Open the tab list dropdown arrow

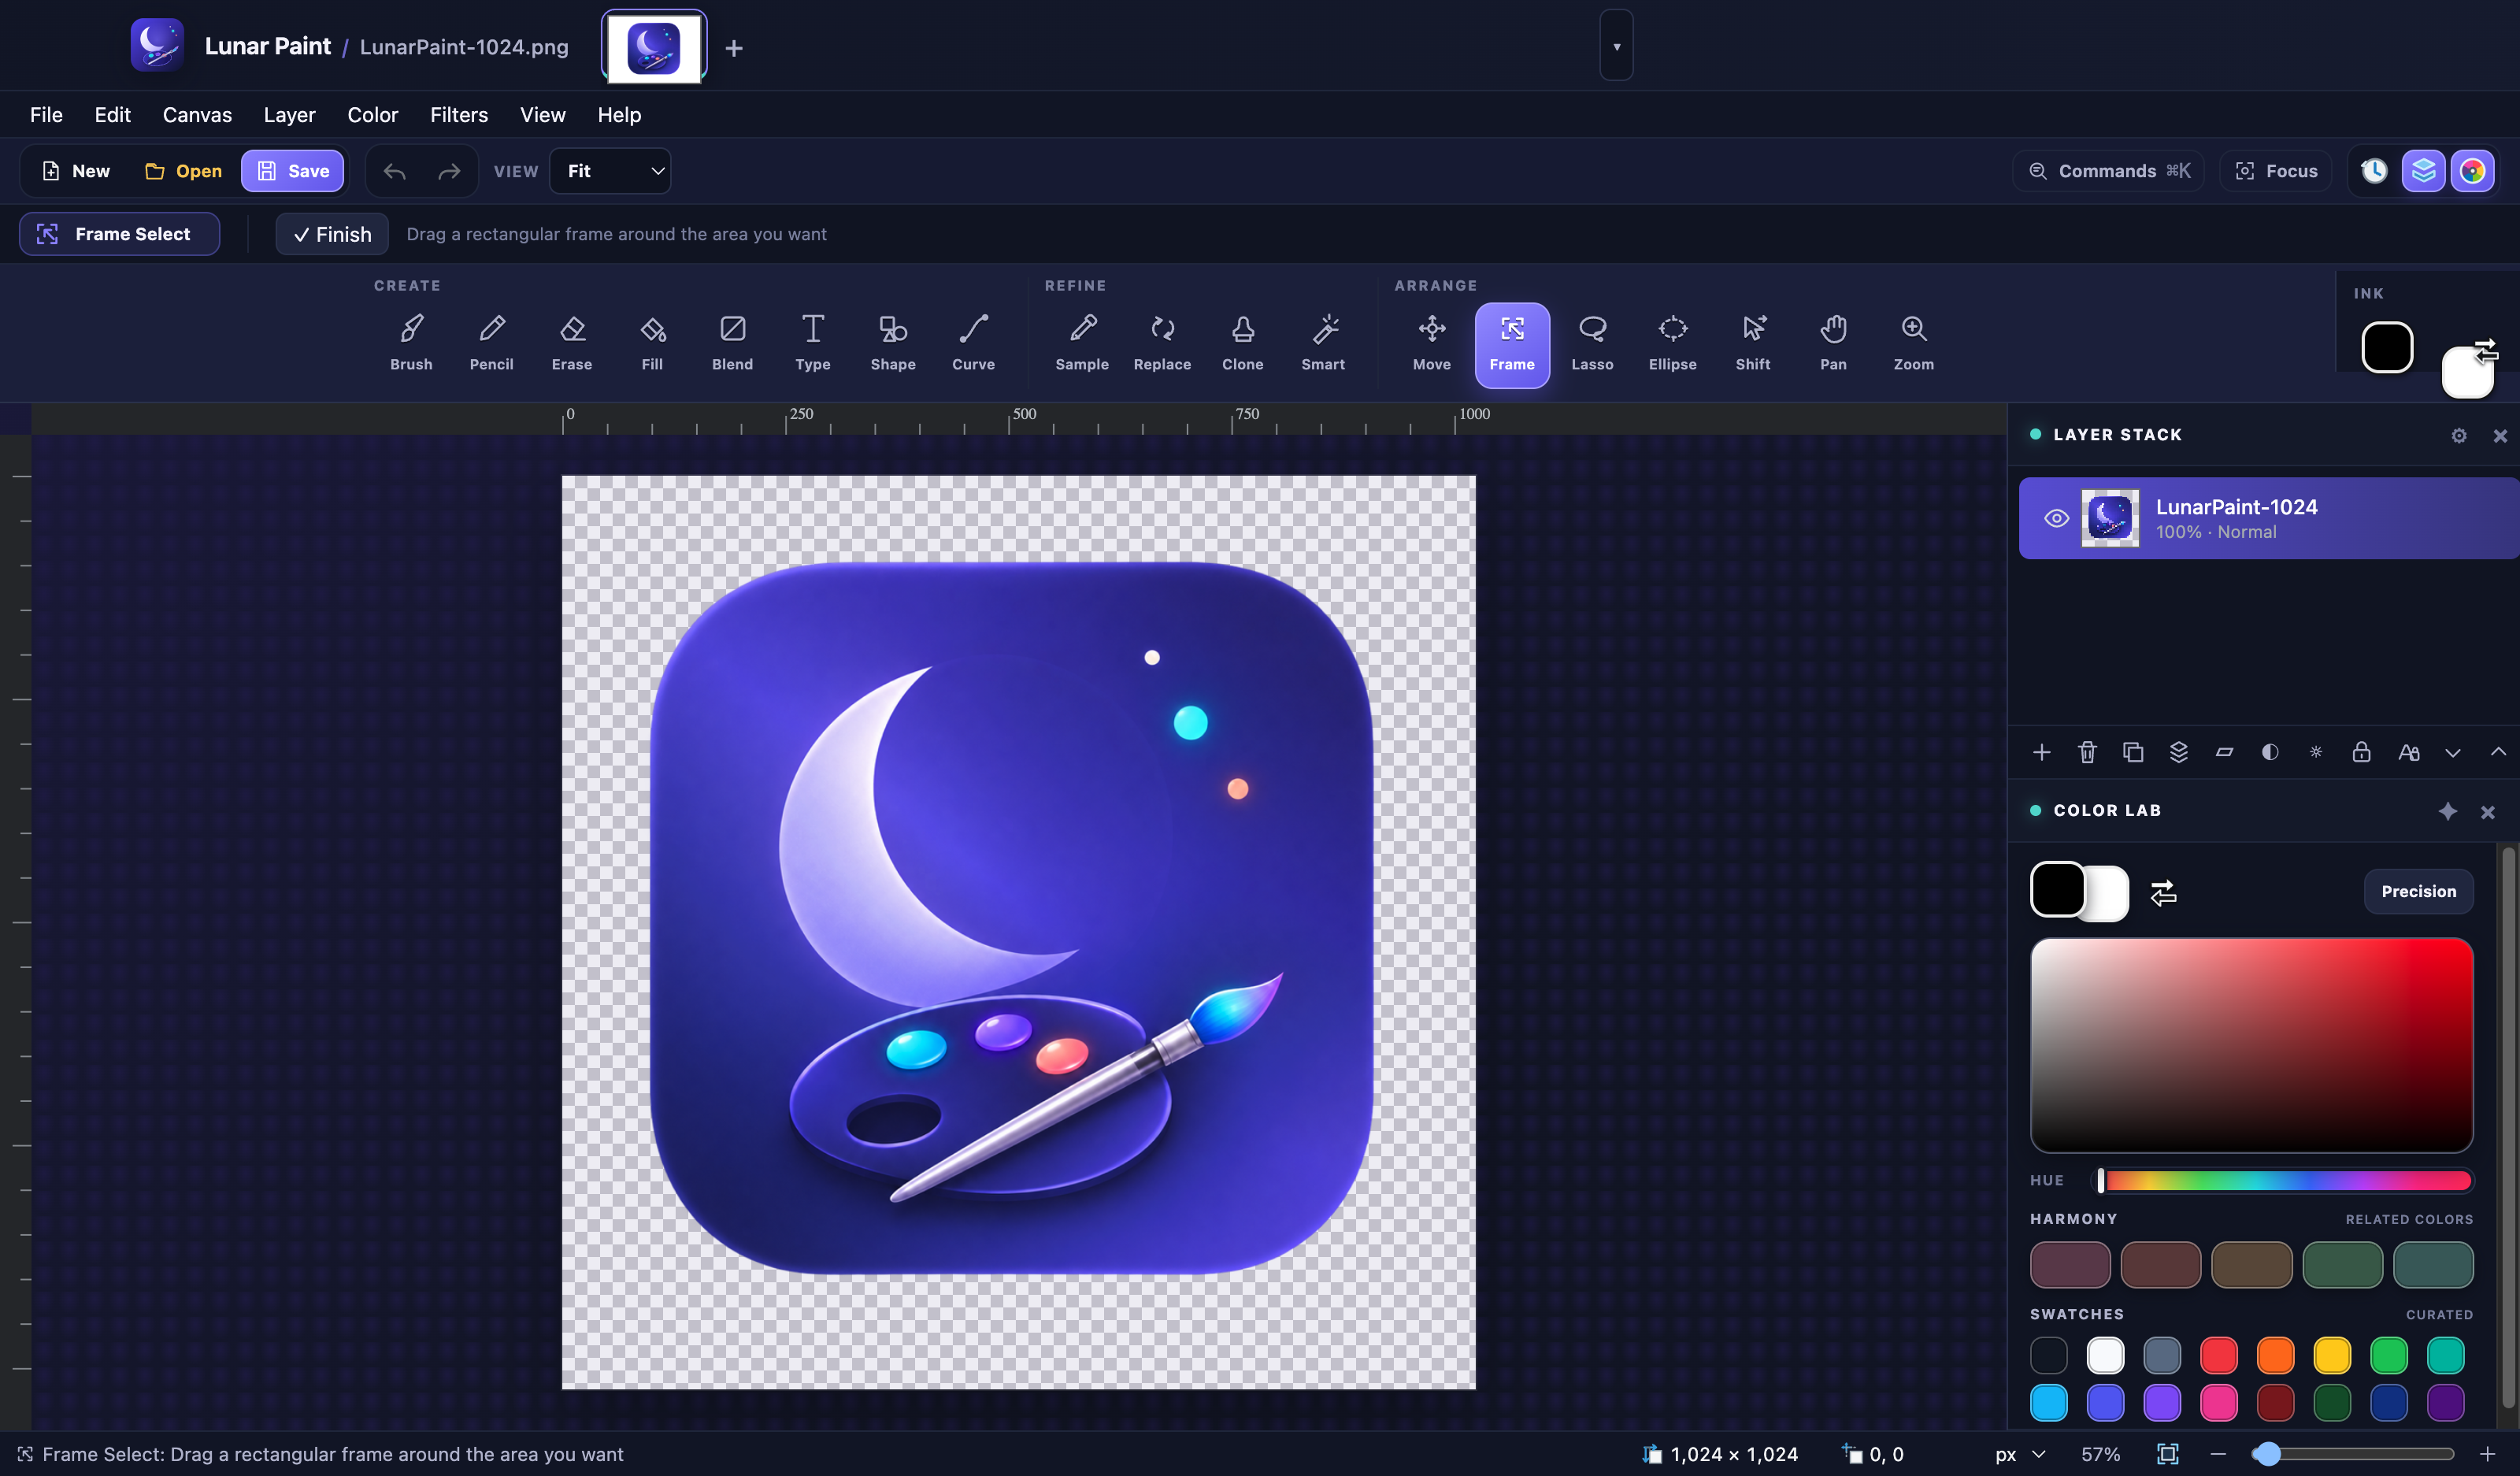click(x=1616, y=46)
